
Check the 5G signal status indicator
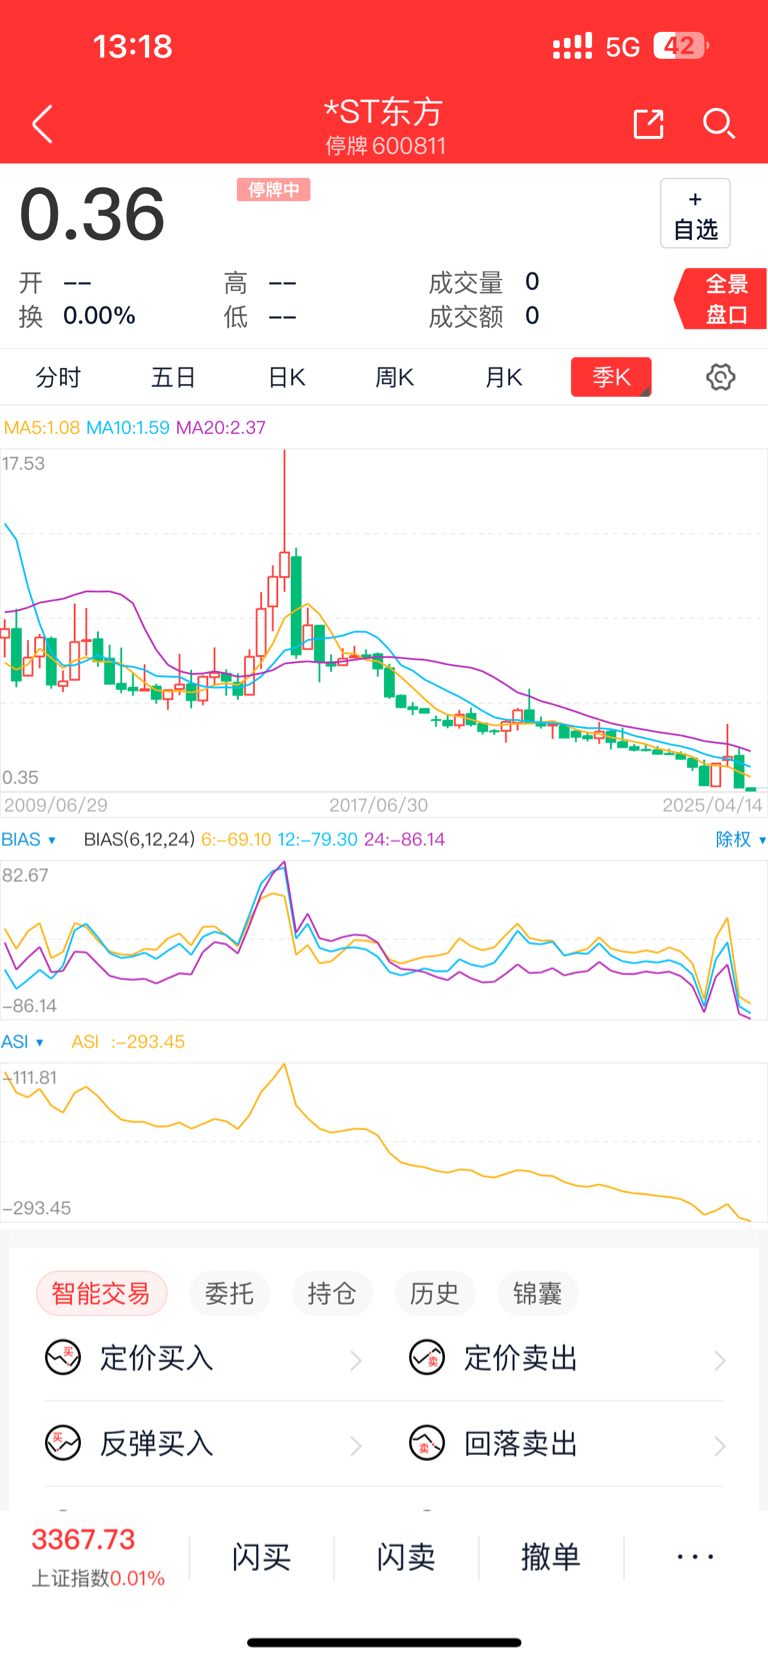tap(622, 47)
